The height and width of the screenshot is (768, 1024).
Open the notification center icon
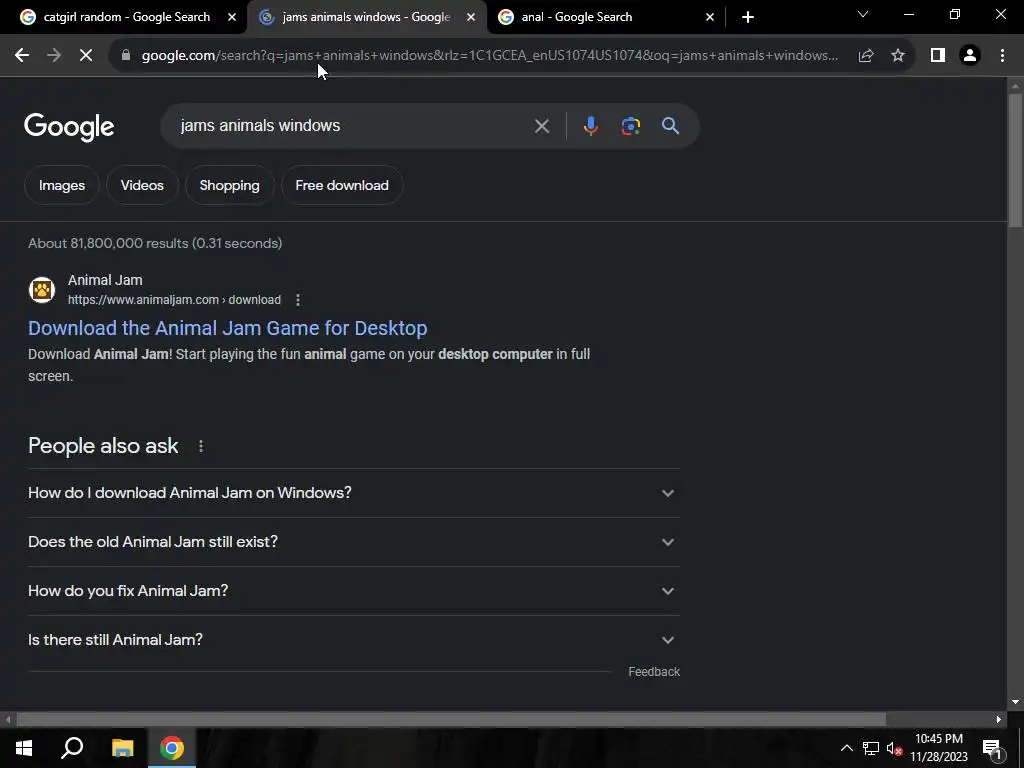coord(992,748)
